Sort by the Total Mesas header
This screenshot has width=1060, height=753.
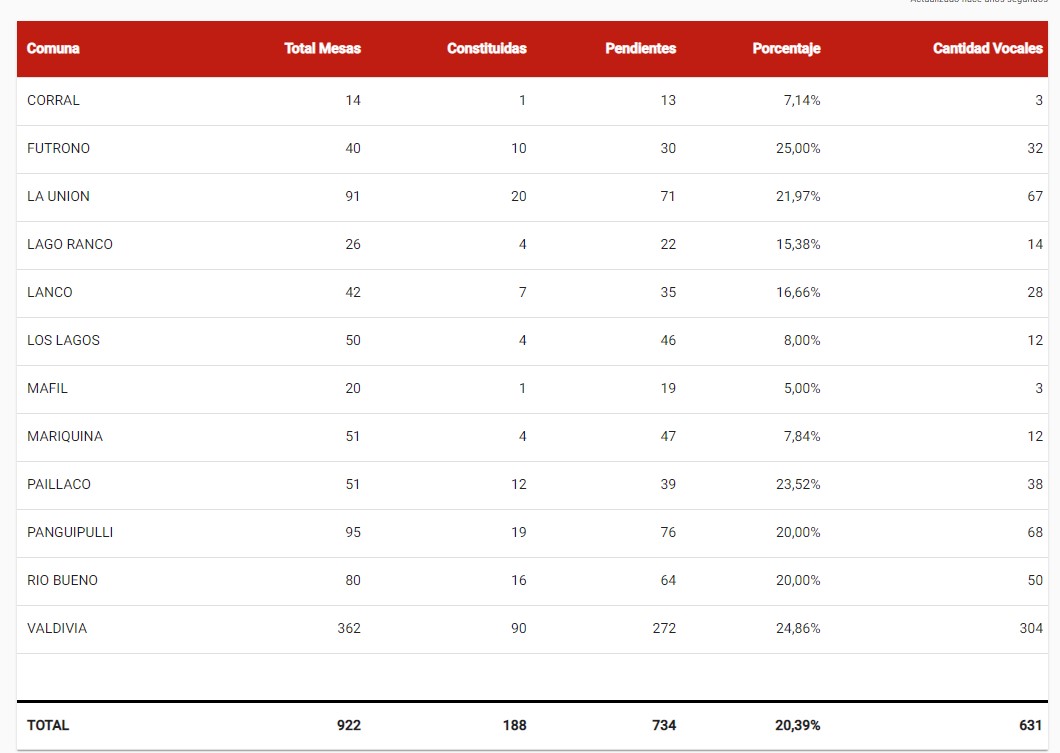[322, 49]
